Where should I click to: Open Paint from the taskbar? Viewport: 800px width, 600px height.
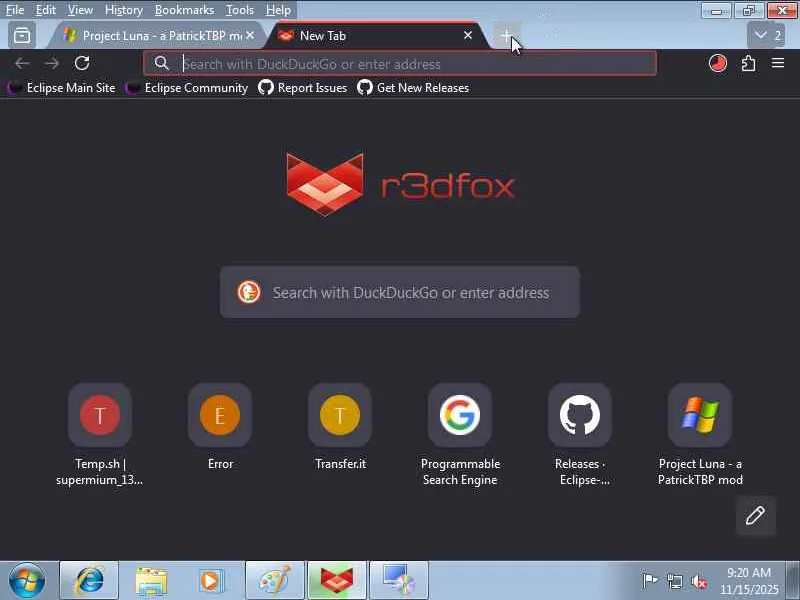tap(274, 581)
